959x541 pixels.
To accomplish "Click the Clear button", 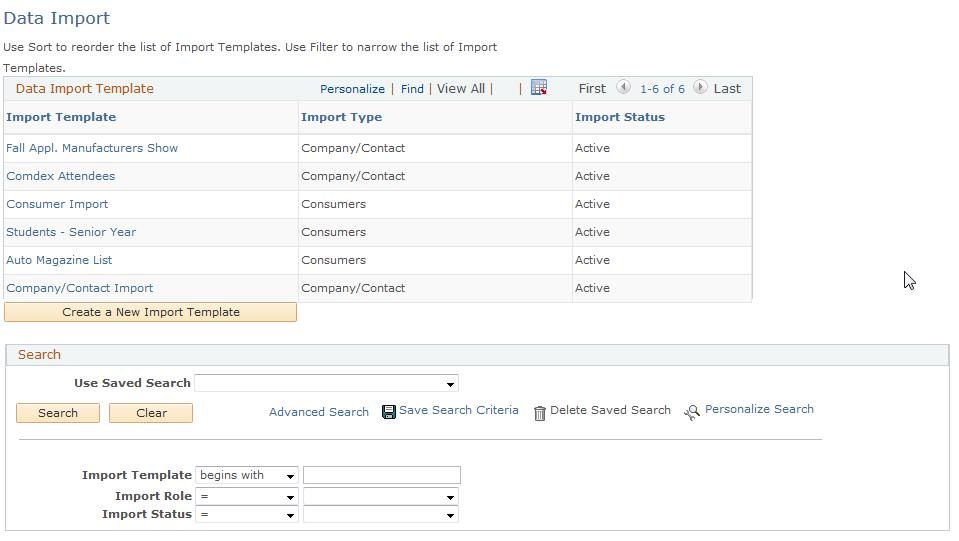I will coord(151,413).
